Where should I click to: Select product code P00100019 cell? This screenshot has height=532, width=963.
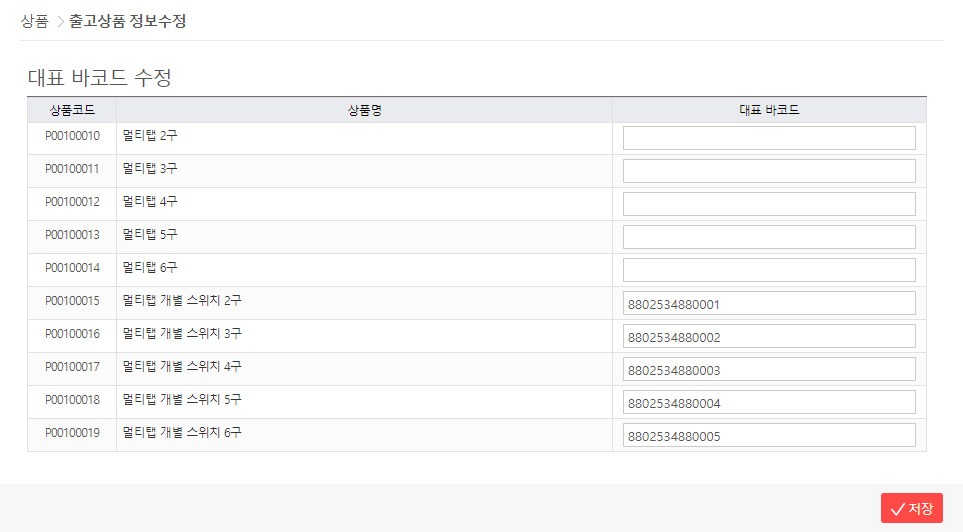tap(72, 433)
